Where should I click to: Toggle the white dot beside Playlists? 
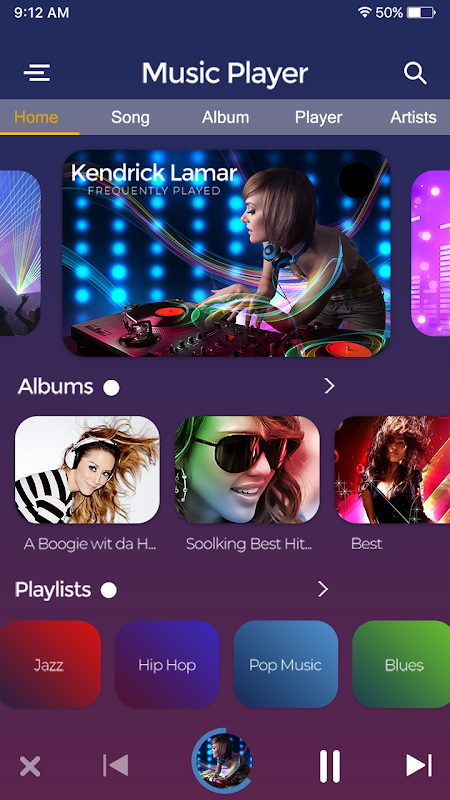(109, 590)
